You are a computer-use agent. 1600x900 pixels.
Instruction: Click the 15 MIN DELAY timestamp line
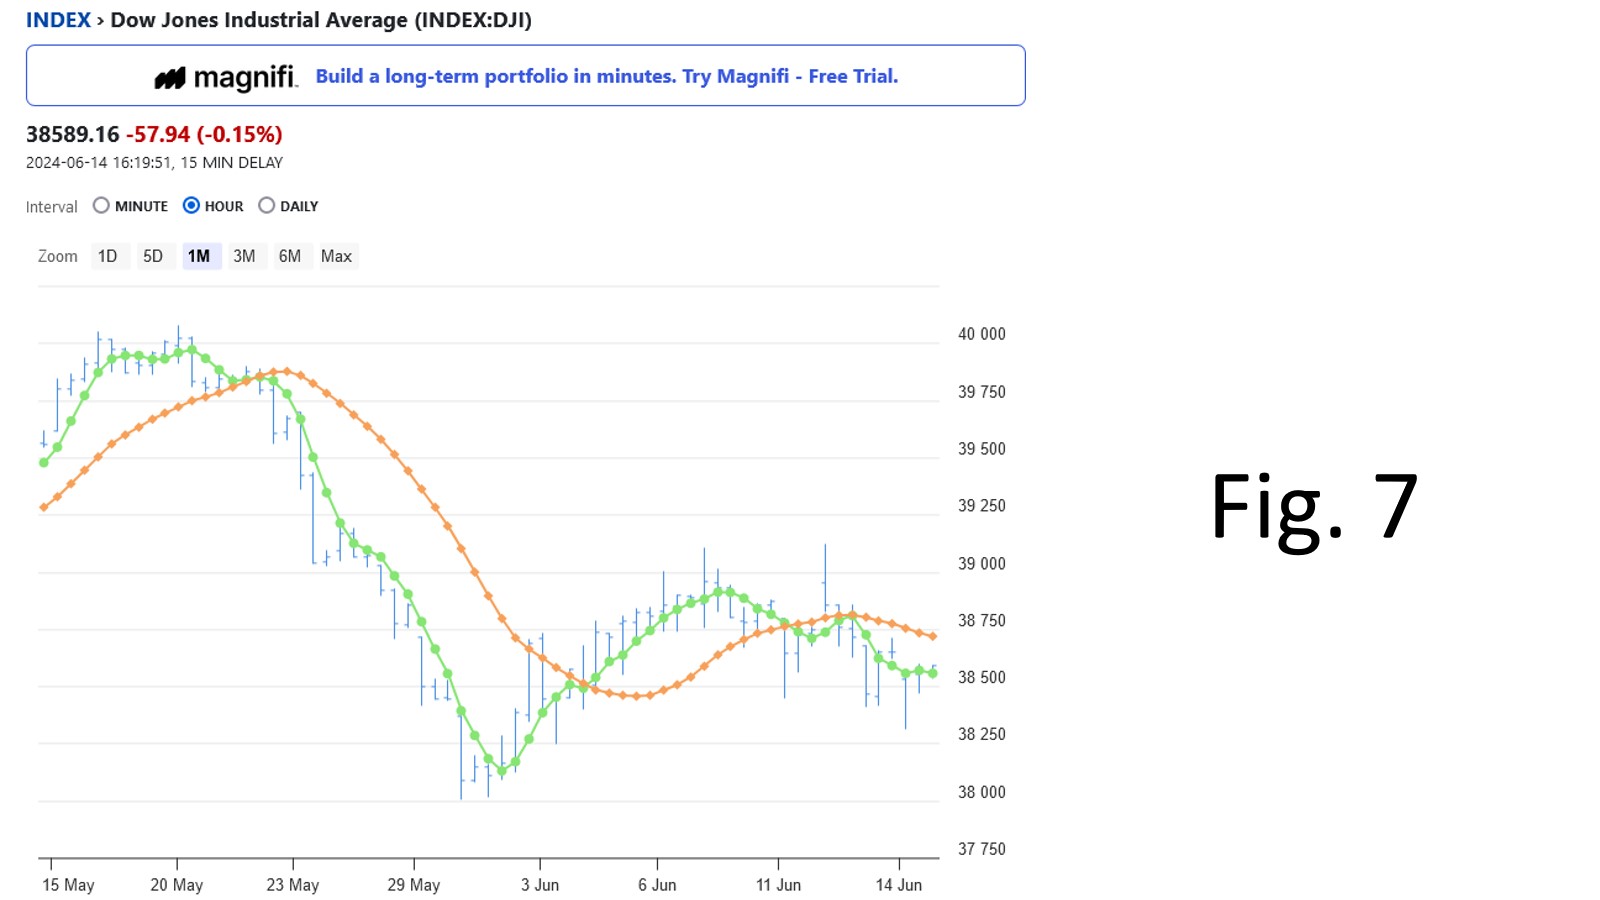pos(154,162)
